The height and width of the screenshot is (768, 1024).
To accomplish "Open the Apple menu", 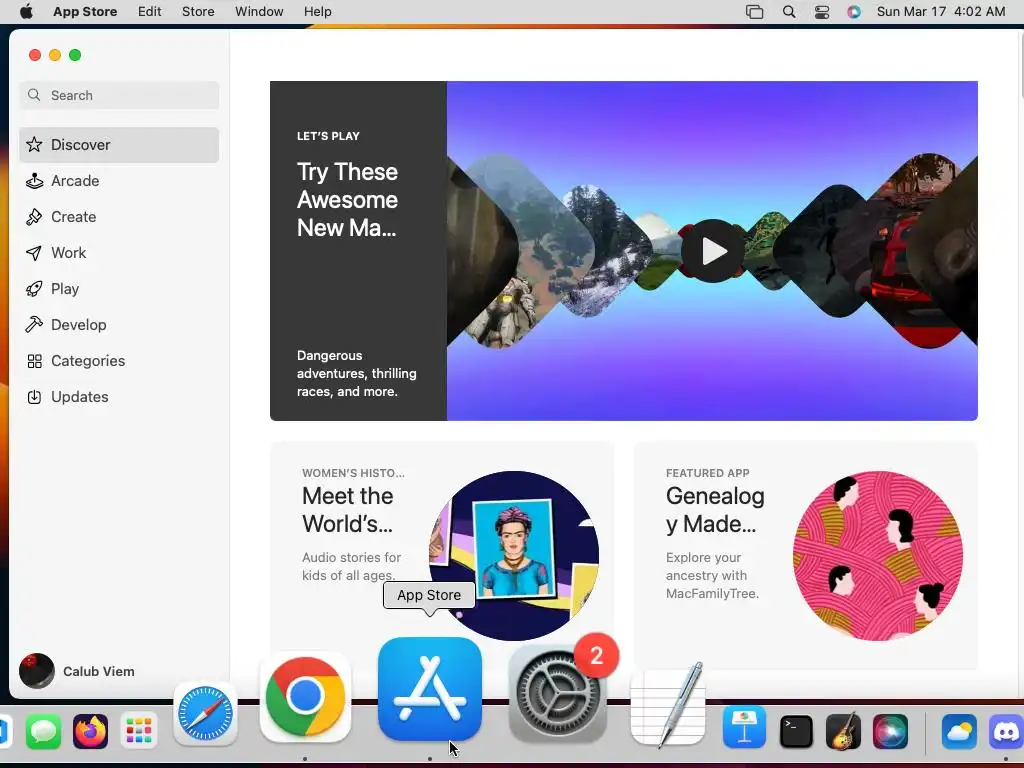I will coord(26,12).
